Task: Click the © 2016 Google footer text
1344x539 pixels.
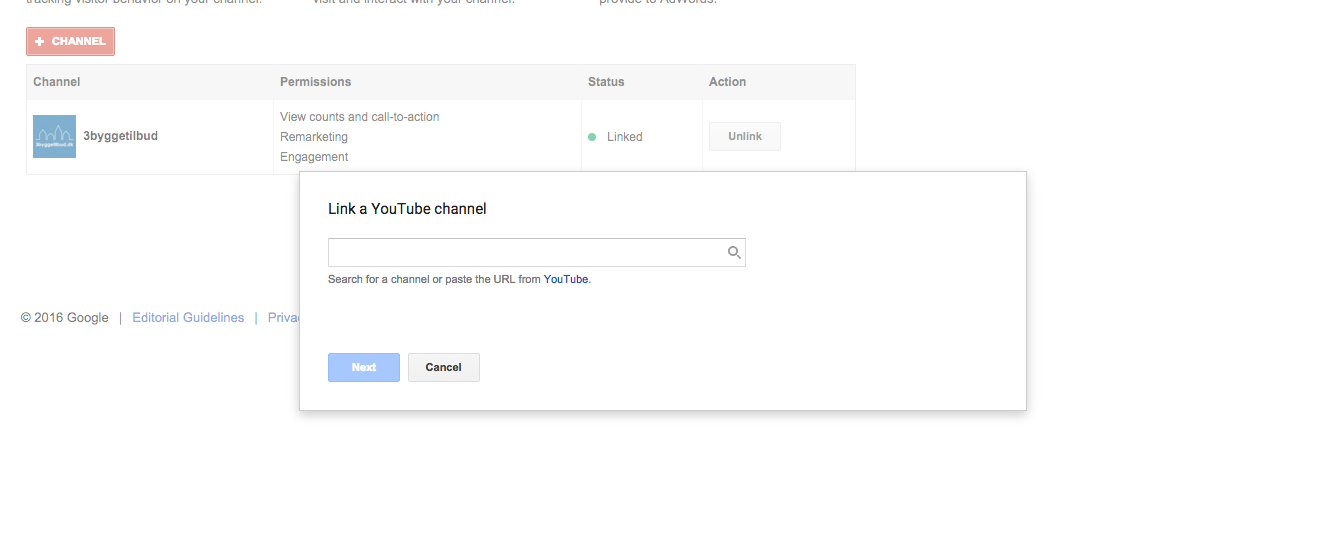Action: pyautogui.click(x=65, y=318)
